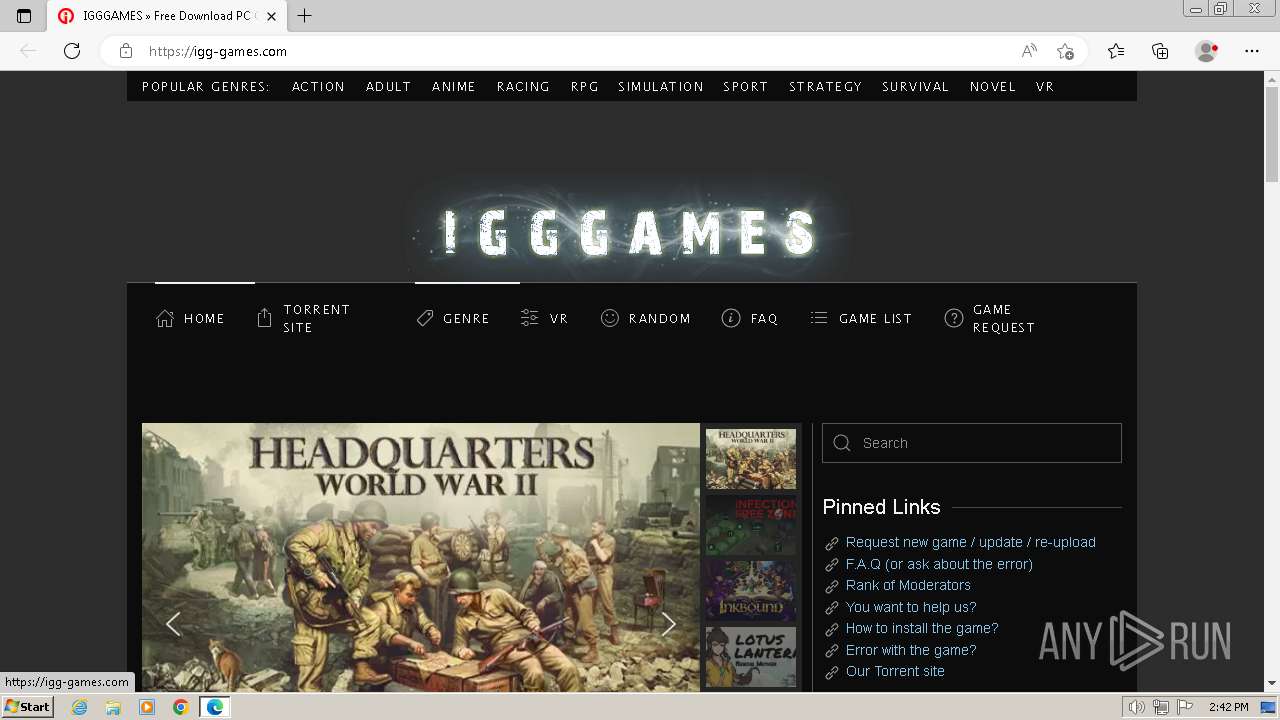Click the site Search input field
1280x720 pixels.
click(x=972, y=443)
